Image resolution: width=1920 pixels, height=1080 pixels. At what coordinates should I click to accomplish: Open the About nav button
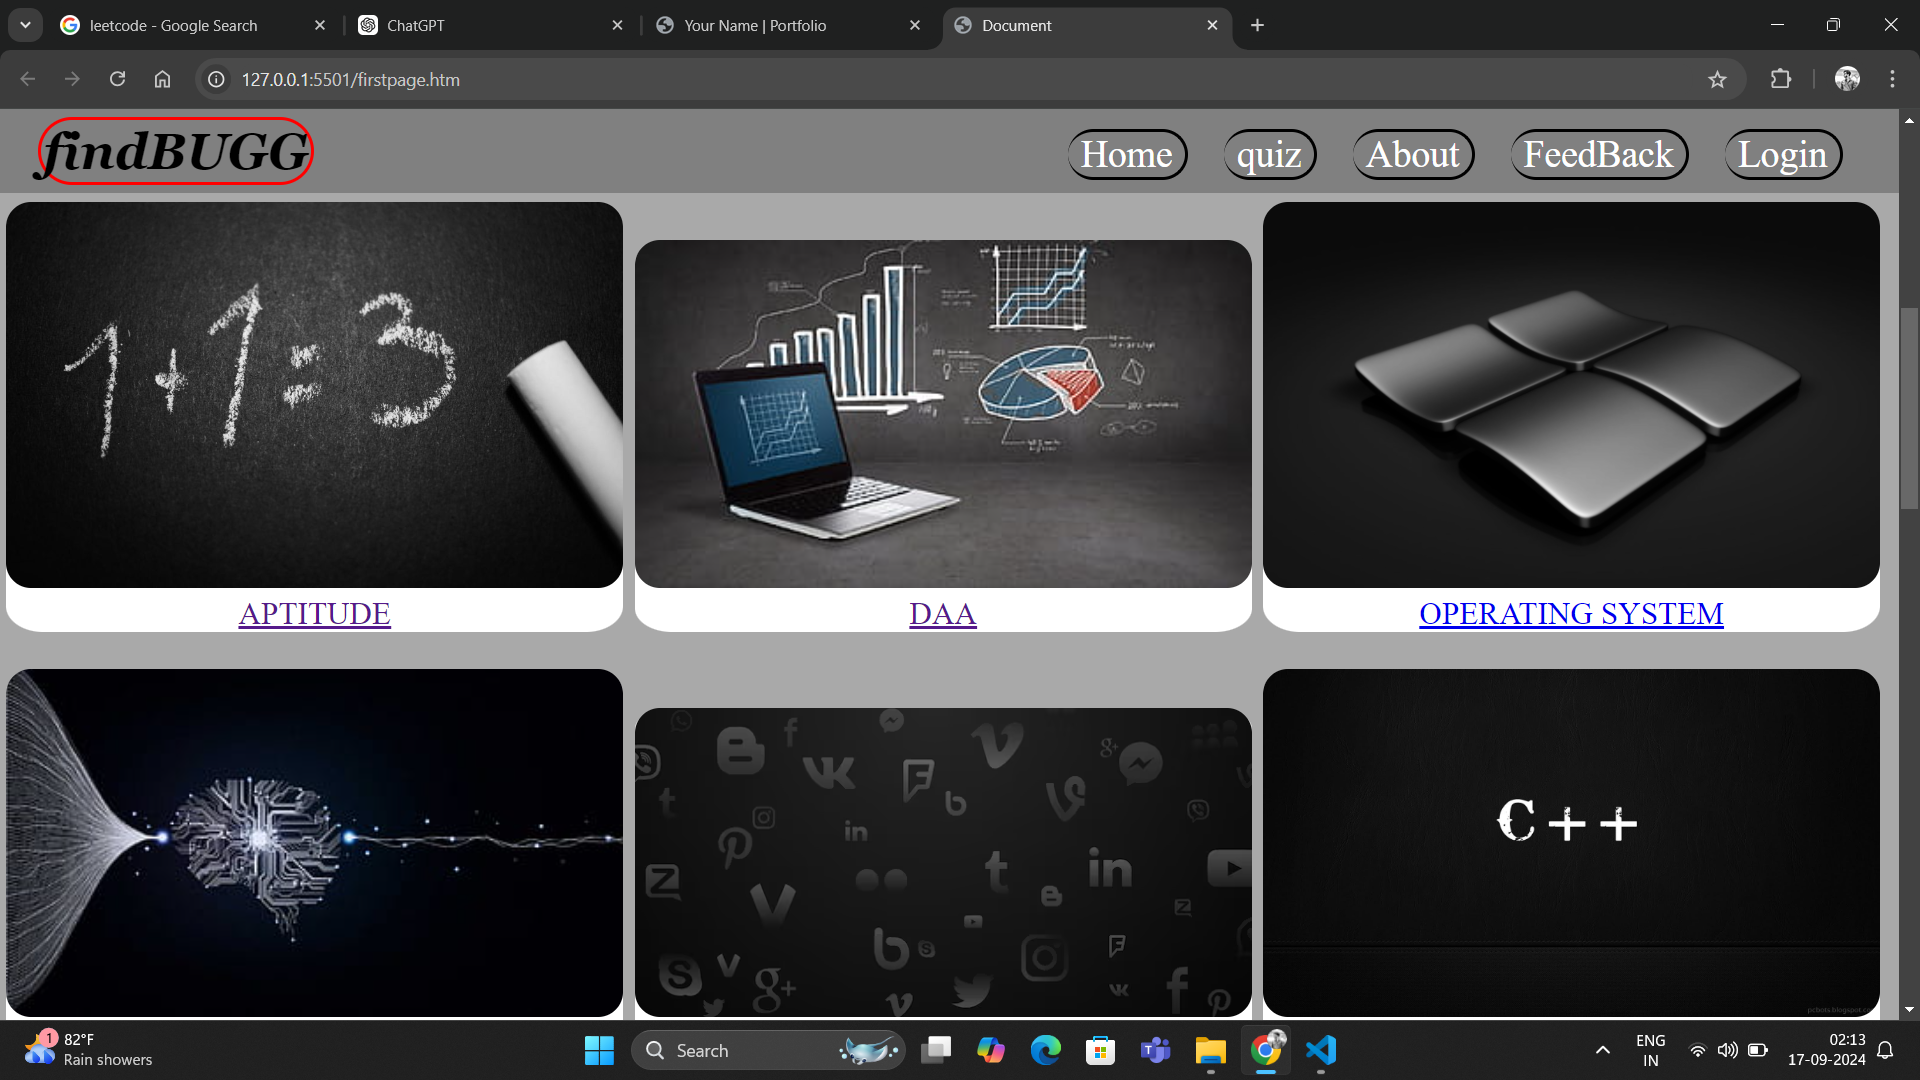tap(1413, 155)
